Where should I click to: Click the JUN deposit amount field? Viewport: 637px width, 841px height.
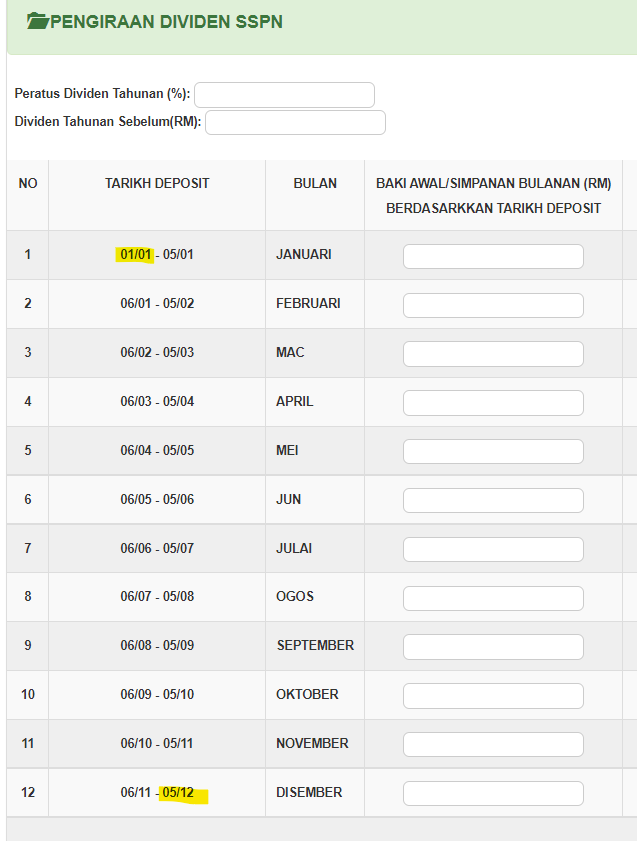point(493,500)
